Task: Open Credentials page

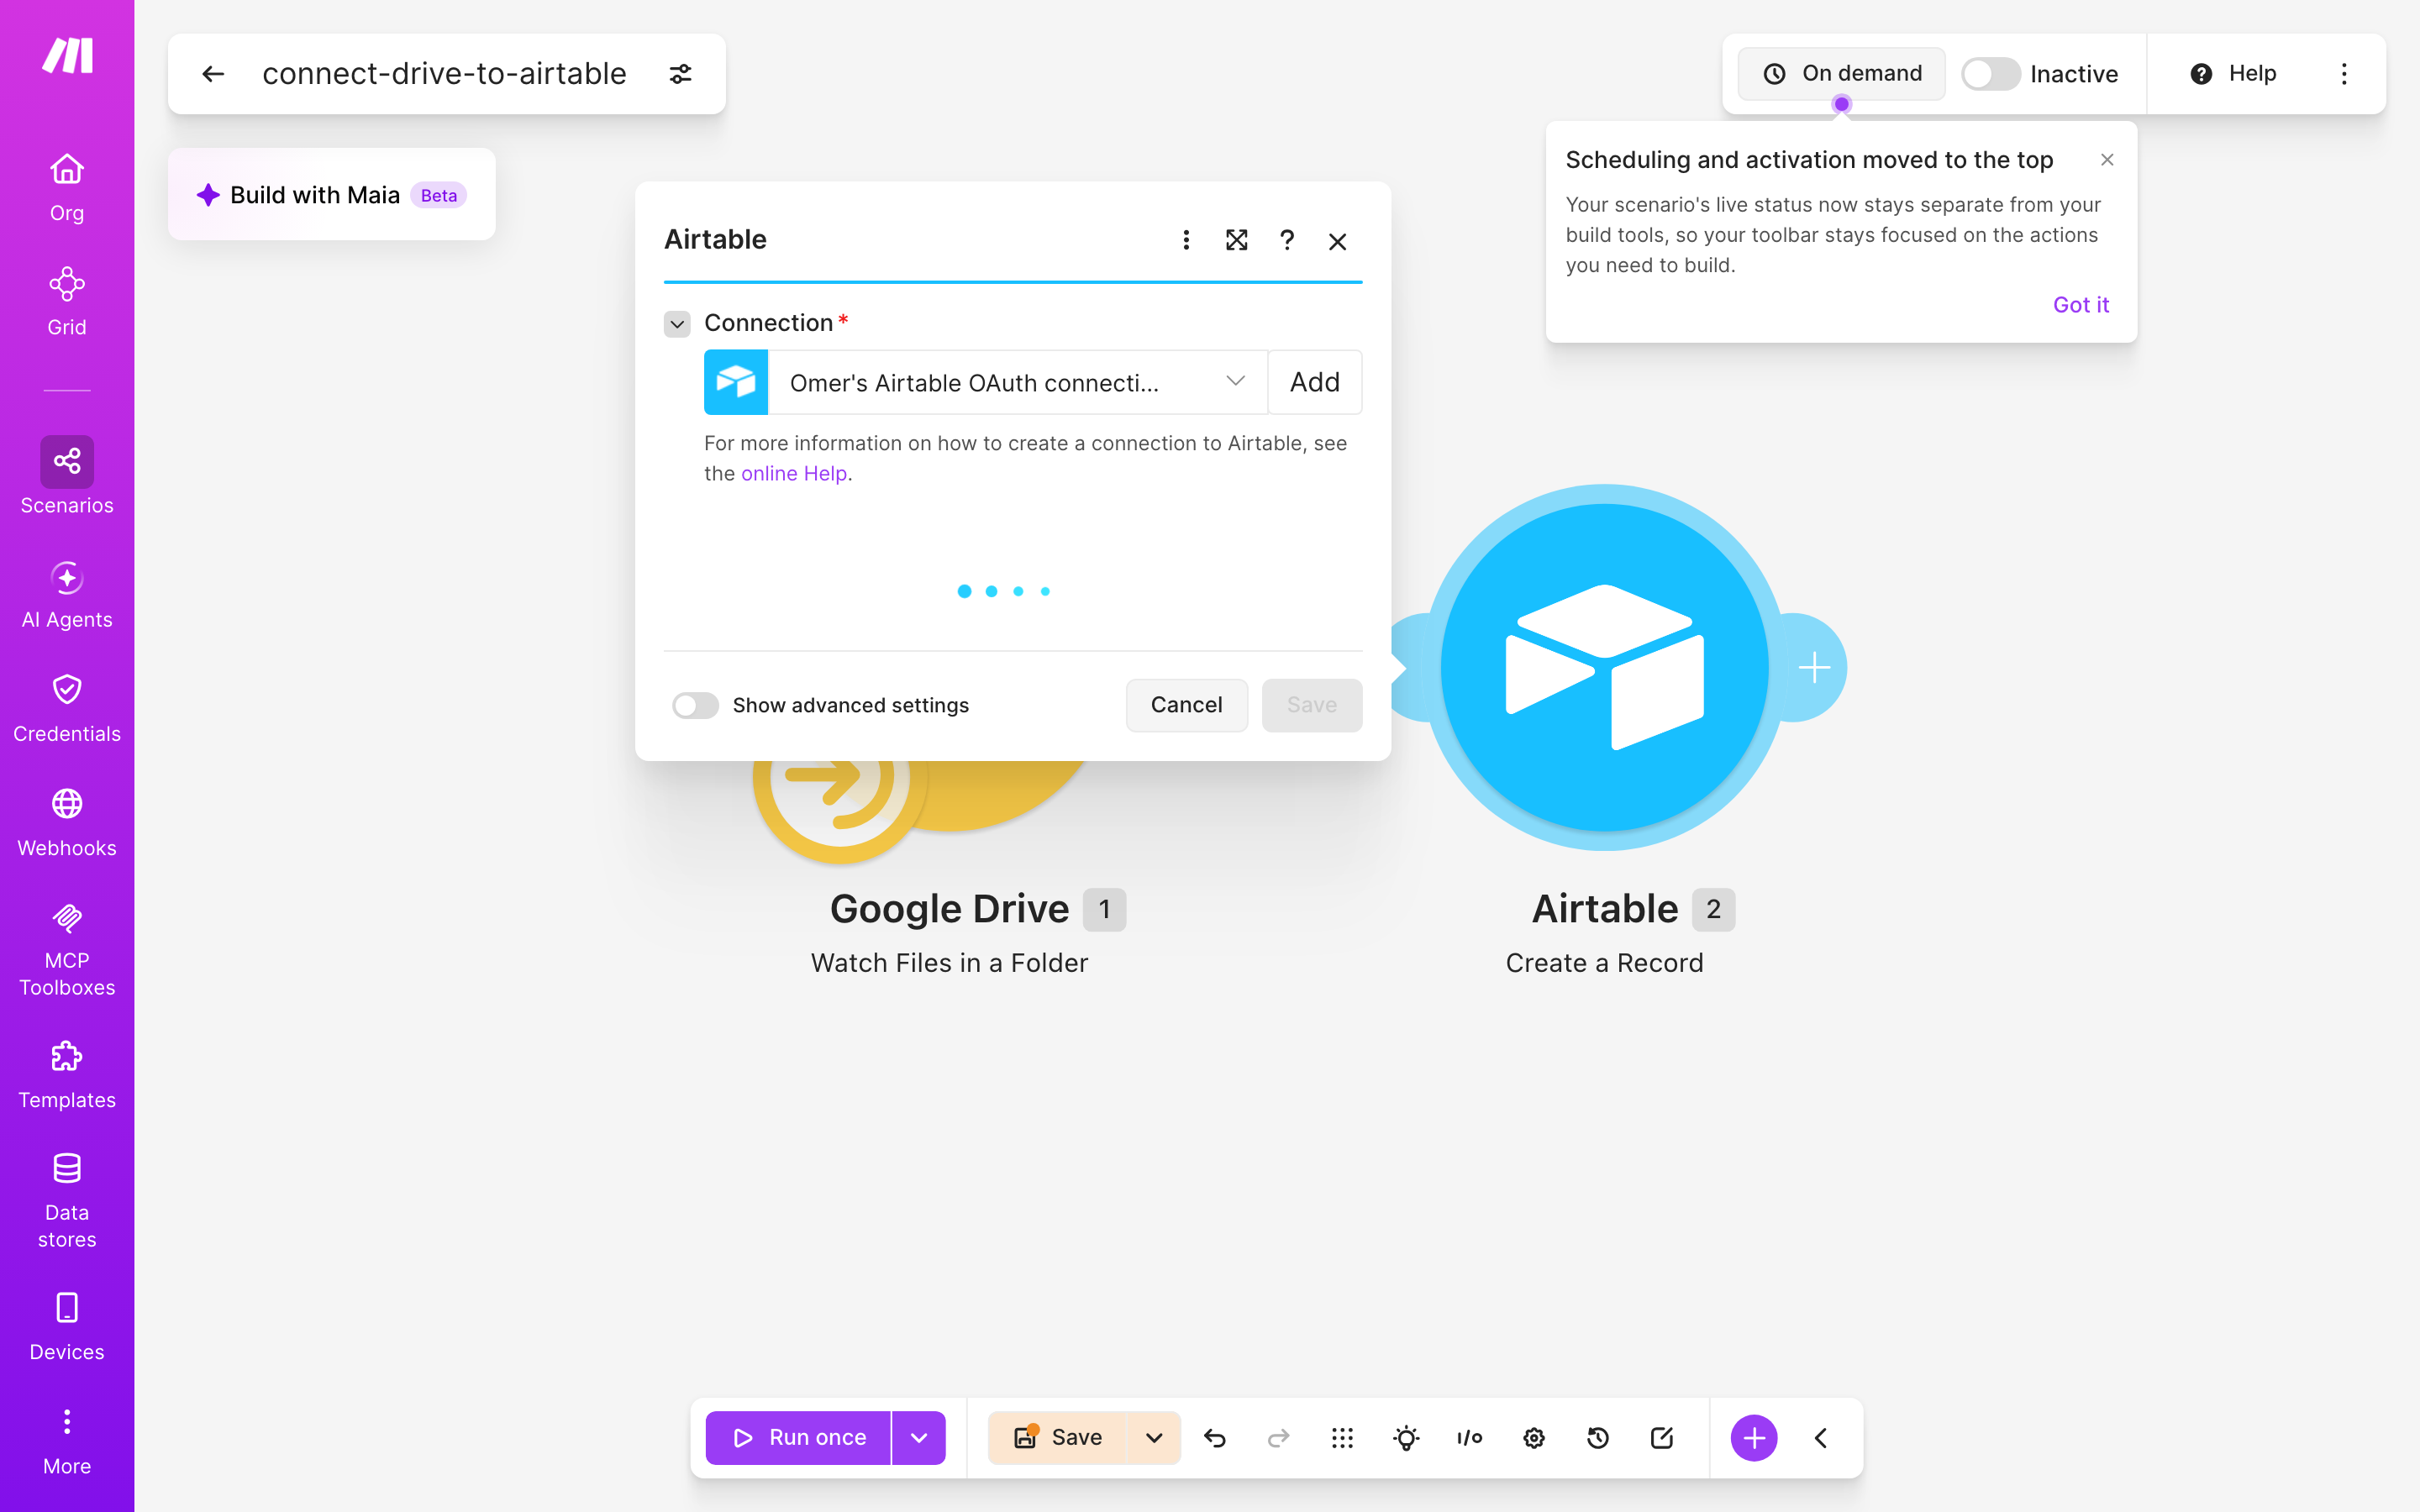Action: pyautogui.click(x=67, y=708)
